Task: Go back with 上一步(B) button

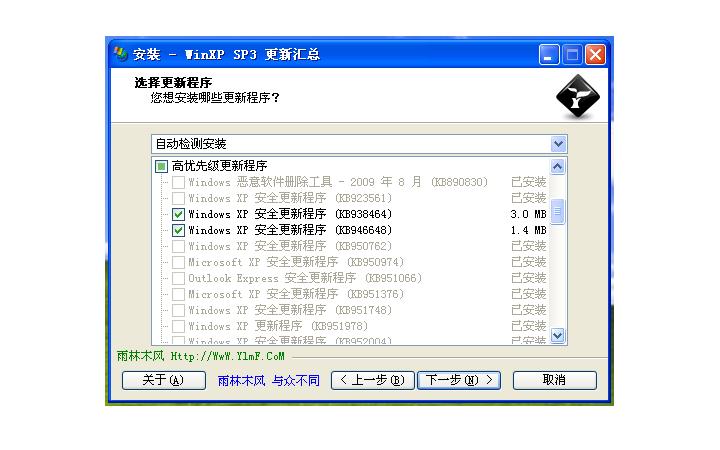Action: coord(372,380)
